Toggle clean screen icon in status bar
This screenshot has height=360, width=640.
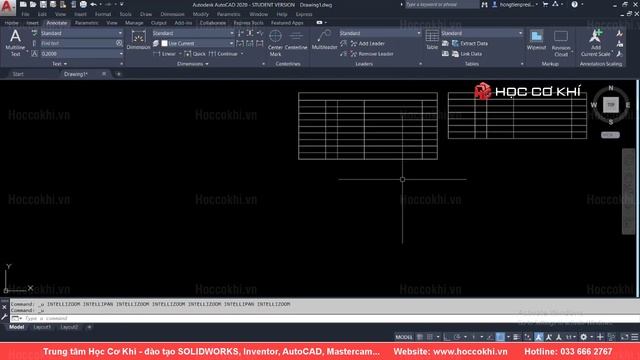tap(624, 337)
